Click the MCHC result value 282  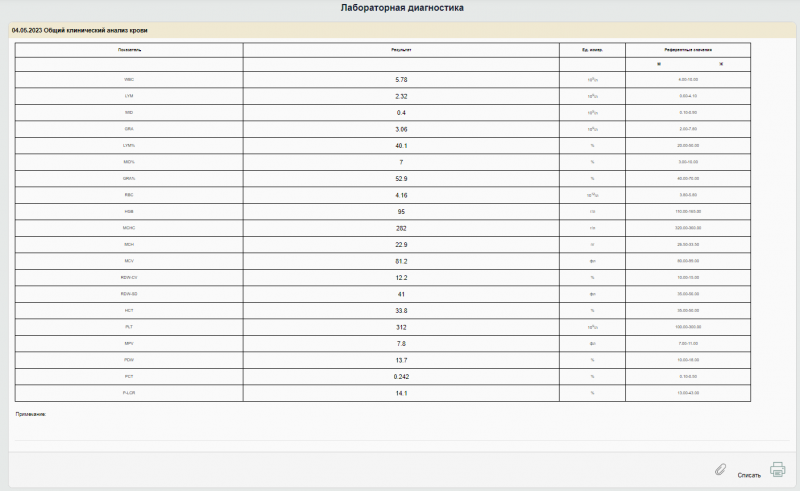pos(401,228)
